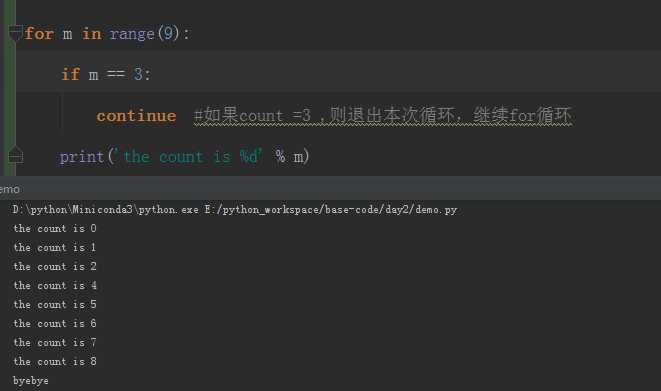
Task: Select the demo run tab
Action: coord(10,190)
